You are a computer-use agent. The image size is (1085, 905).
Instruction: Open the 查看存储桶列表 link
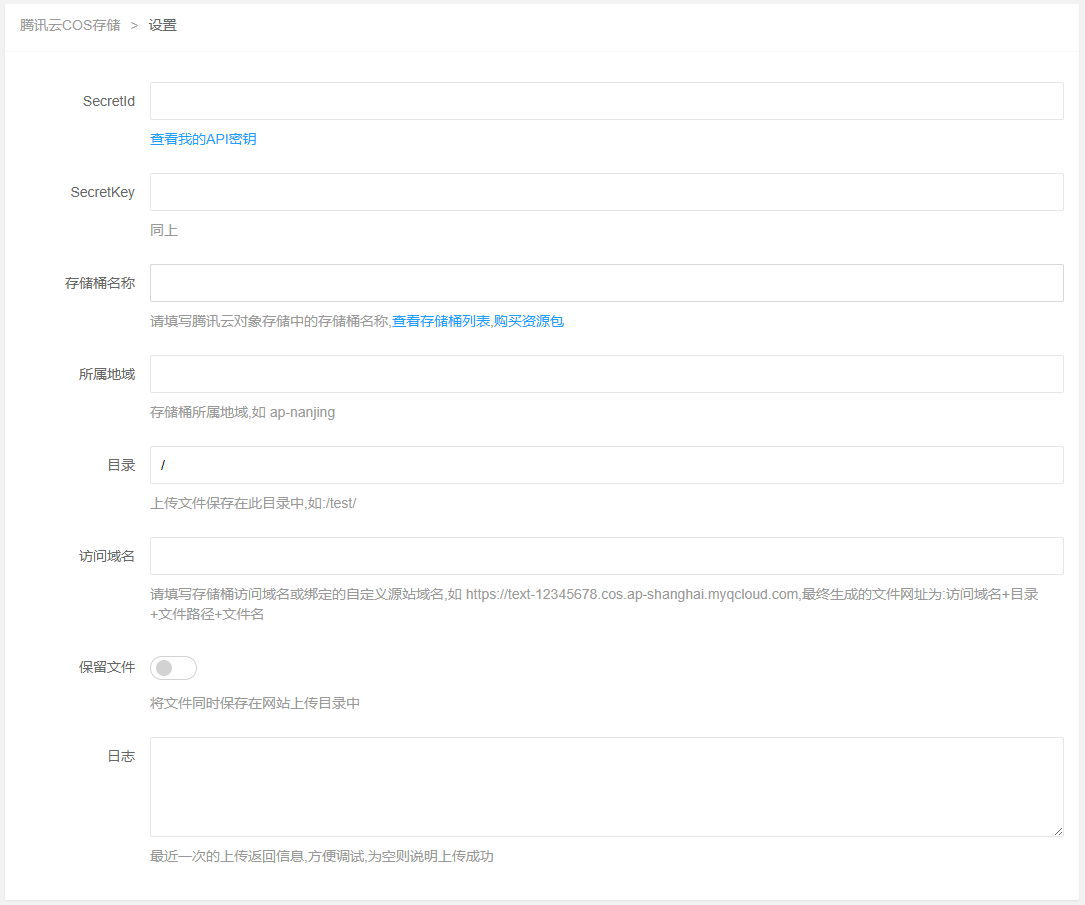click(x=441, y=321)
